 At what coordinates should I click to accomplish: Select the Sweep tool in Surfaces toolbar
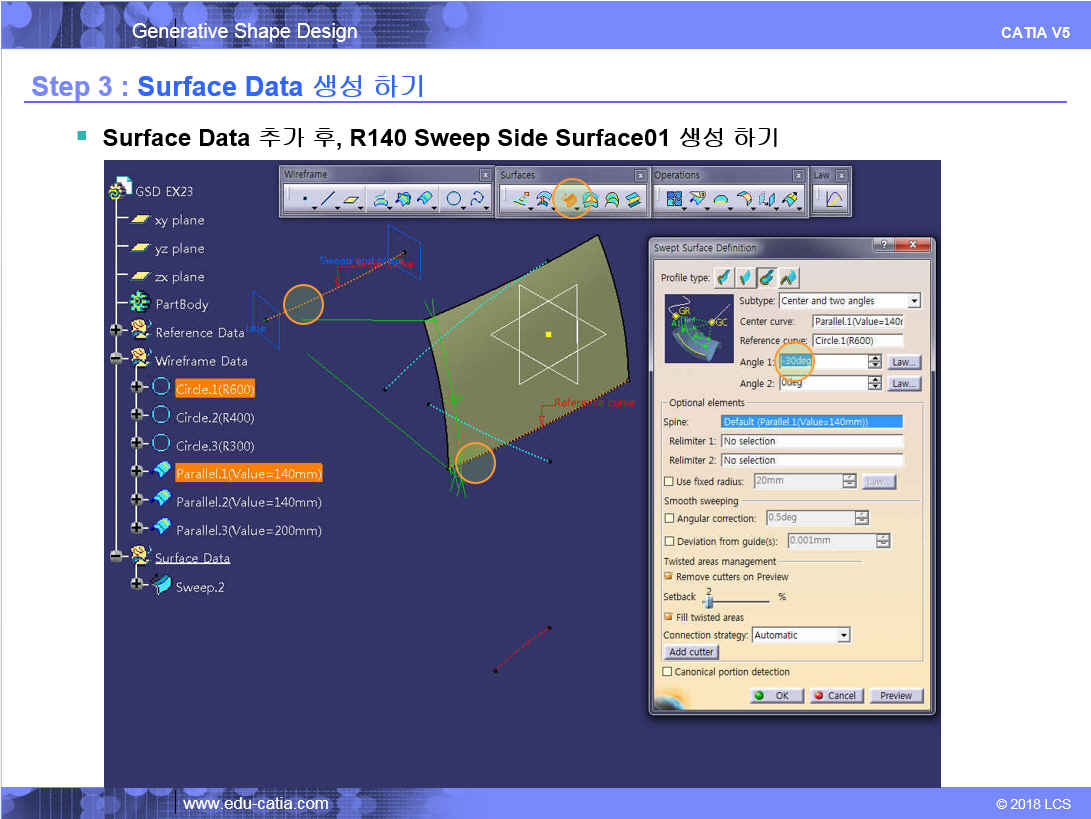click(x=570, y=199)
